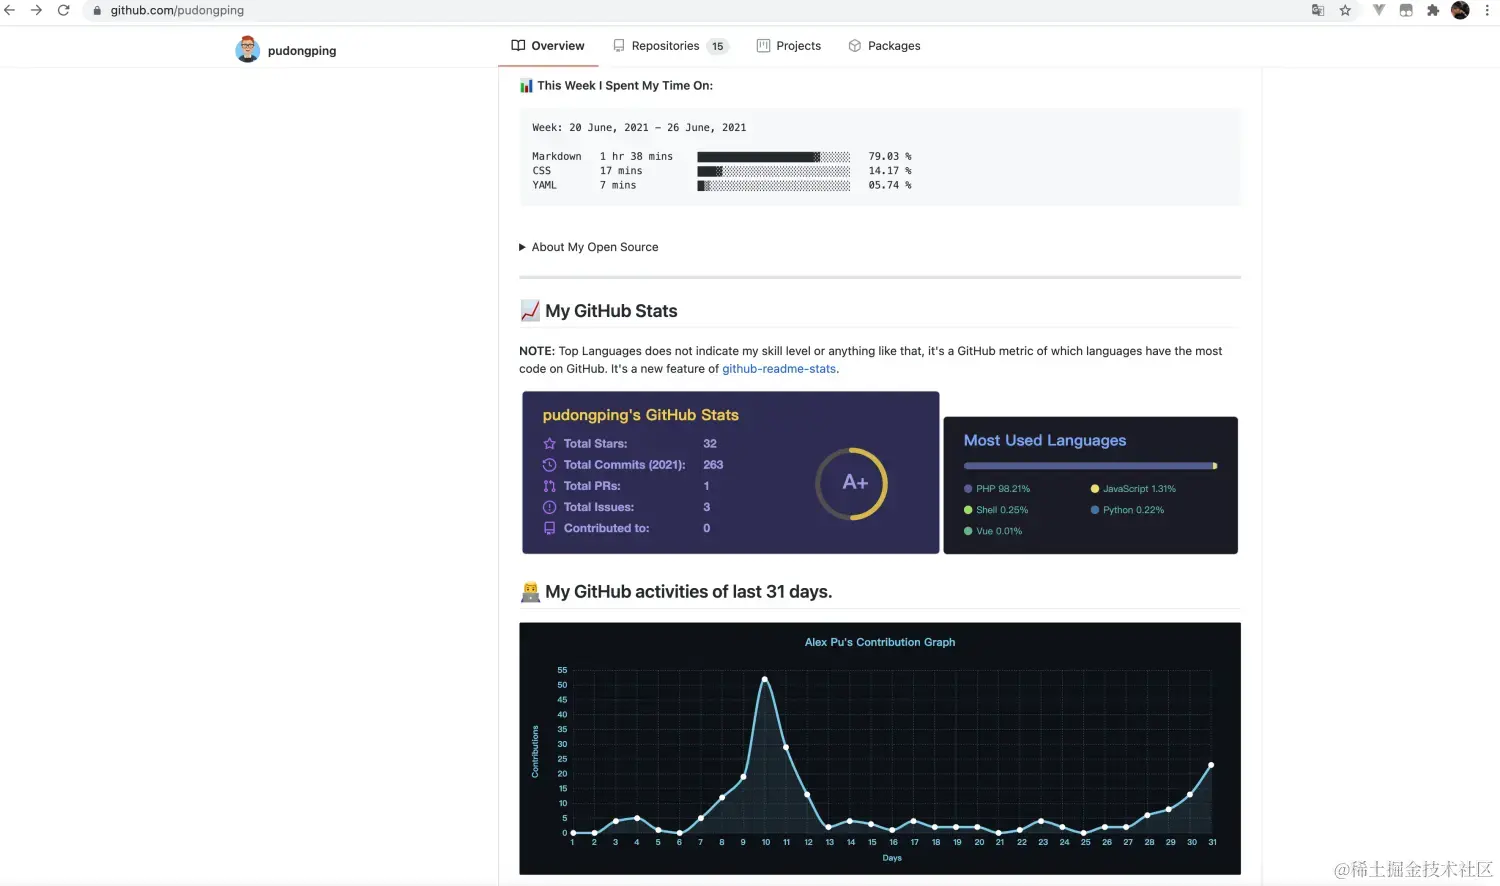
Task: Click the pudongping avatar image
Action: (247, 49)
